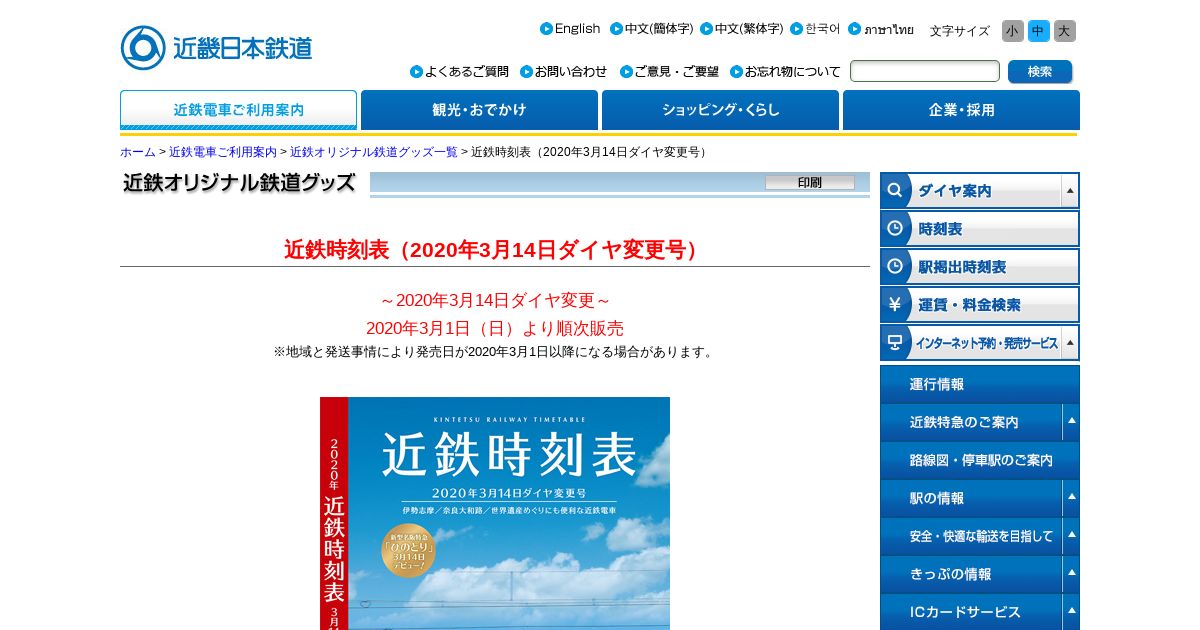
Task: Open お問い合わせ contact link
Action: pyautogui.click(x=564, y=72)
